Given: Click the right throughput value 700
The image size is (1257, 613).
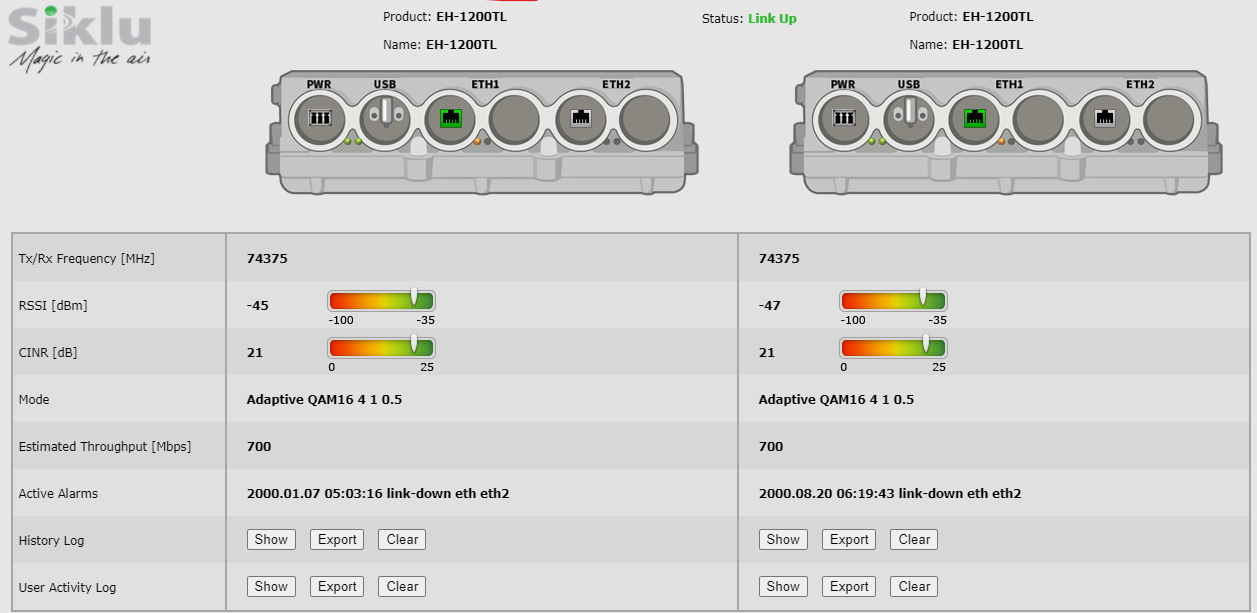Looking at the screenshot, I should pyautogui.click(x=771, y=447).
